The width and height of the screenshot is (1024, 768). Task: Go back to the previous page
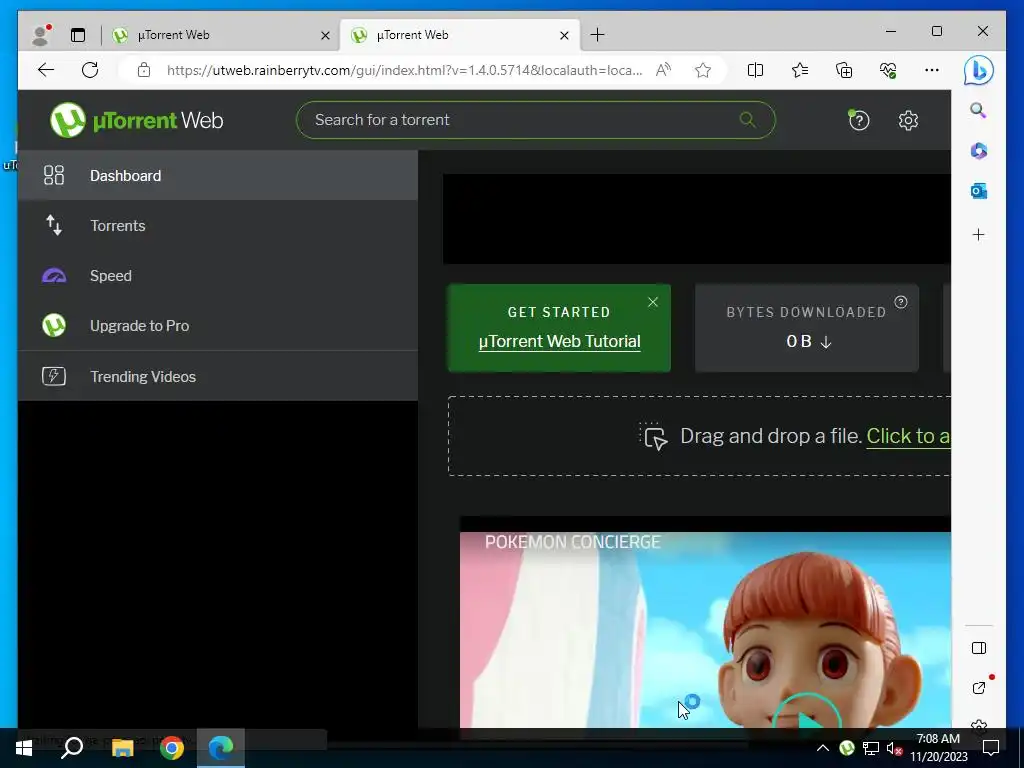click(46, 70)
